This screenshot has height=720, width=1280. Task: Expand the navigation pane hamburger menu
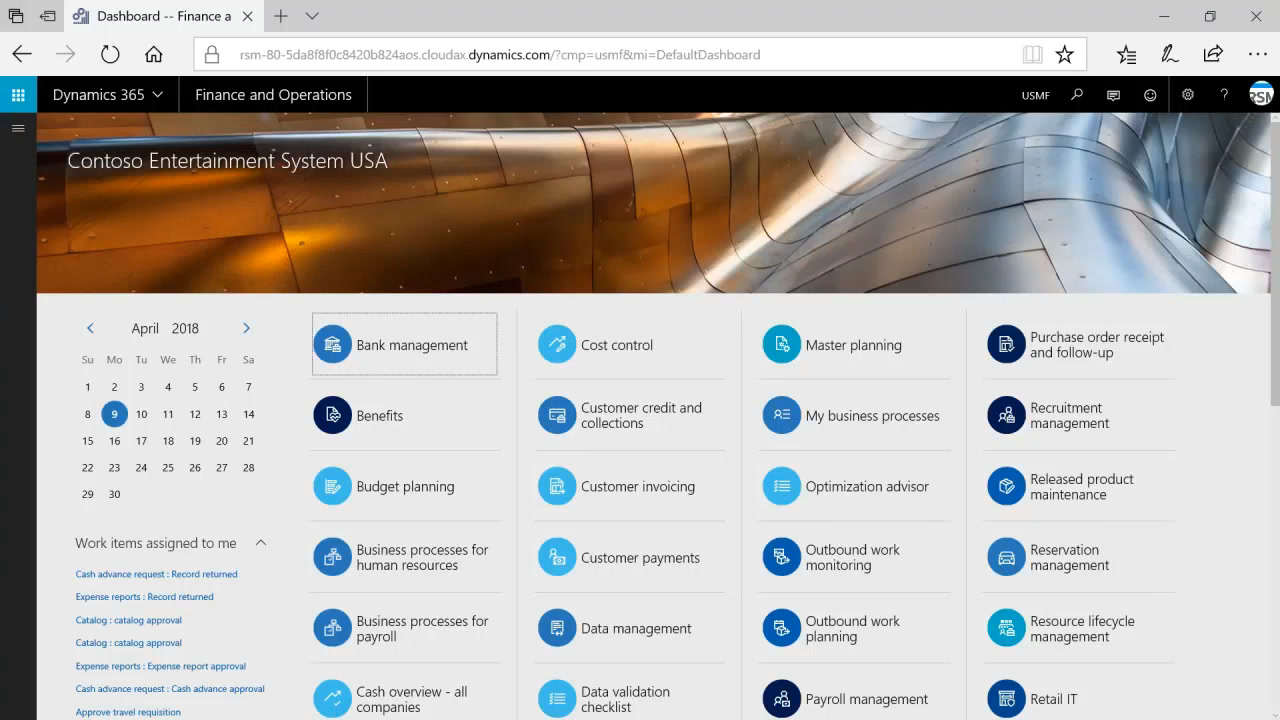(18, 128)
